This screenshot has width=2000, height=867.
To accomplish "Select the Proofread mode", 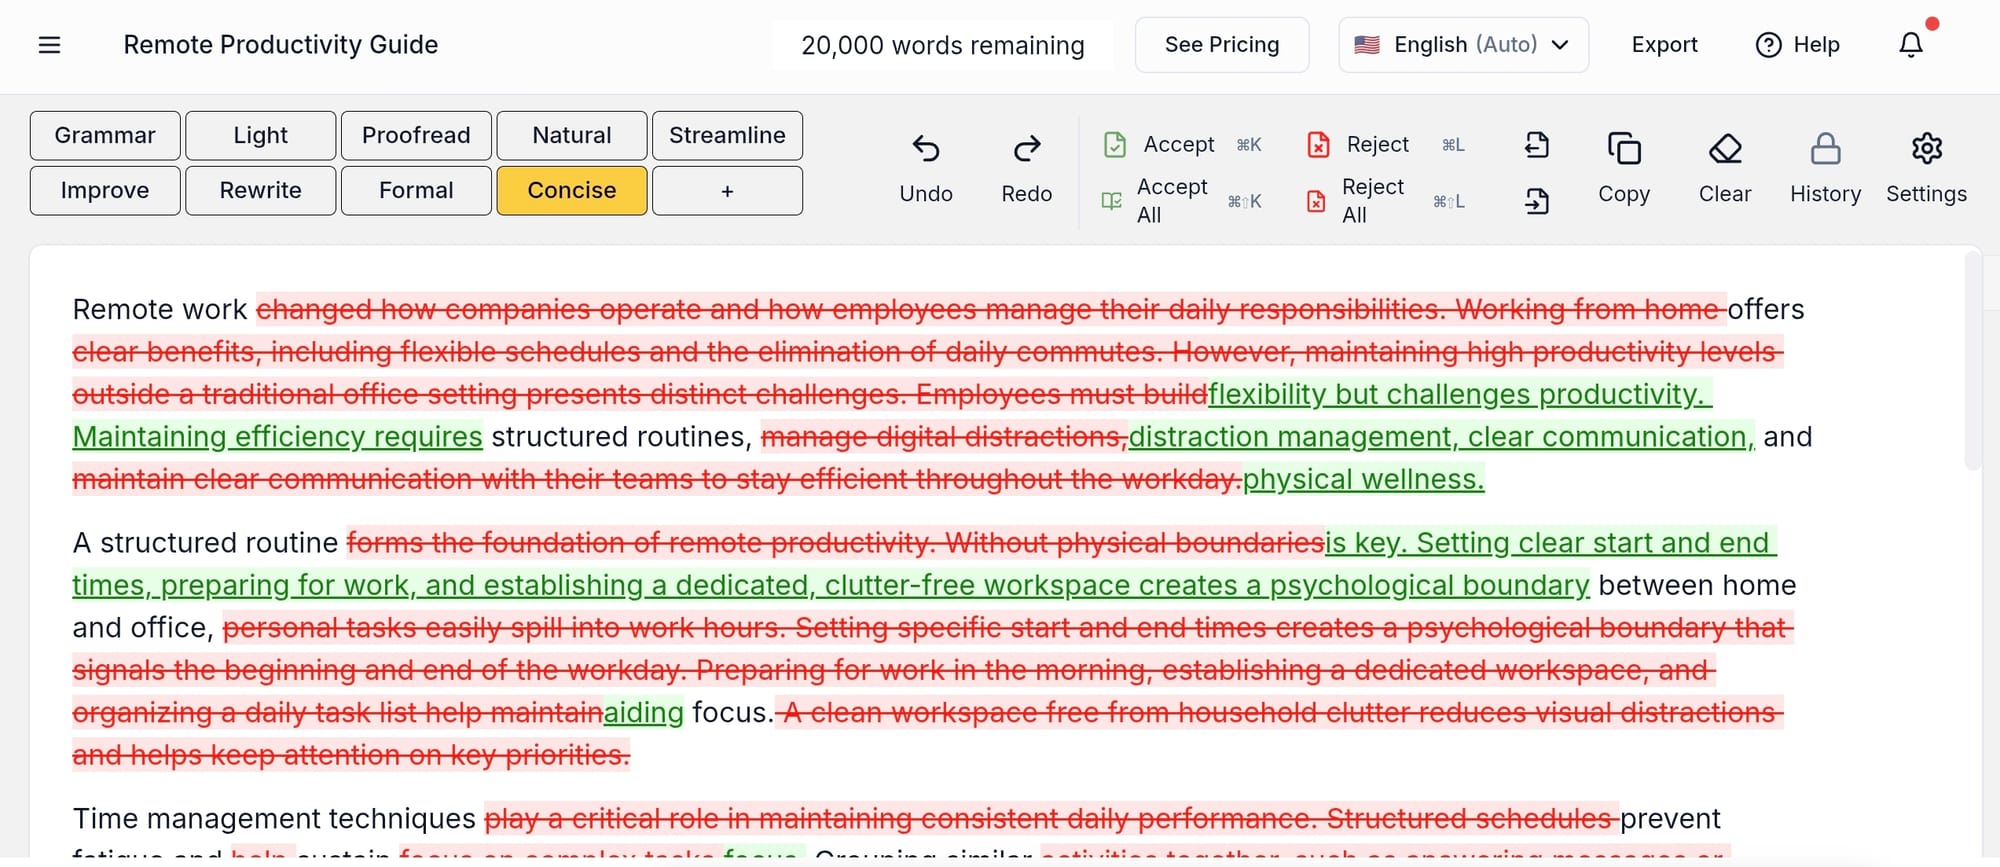I will [416, 136].
